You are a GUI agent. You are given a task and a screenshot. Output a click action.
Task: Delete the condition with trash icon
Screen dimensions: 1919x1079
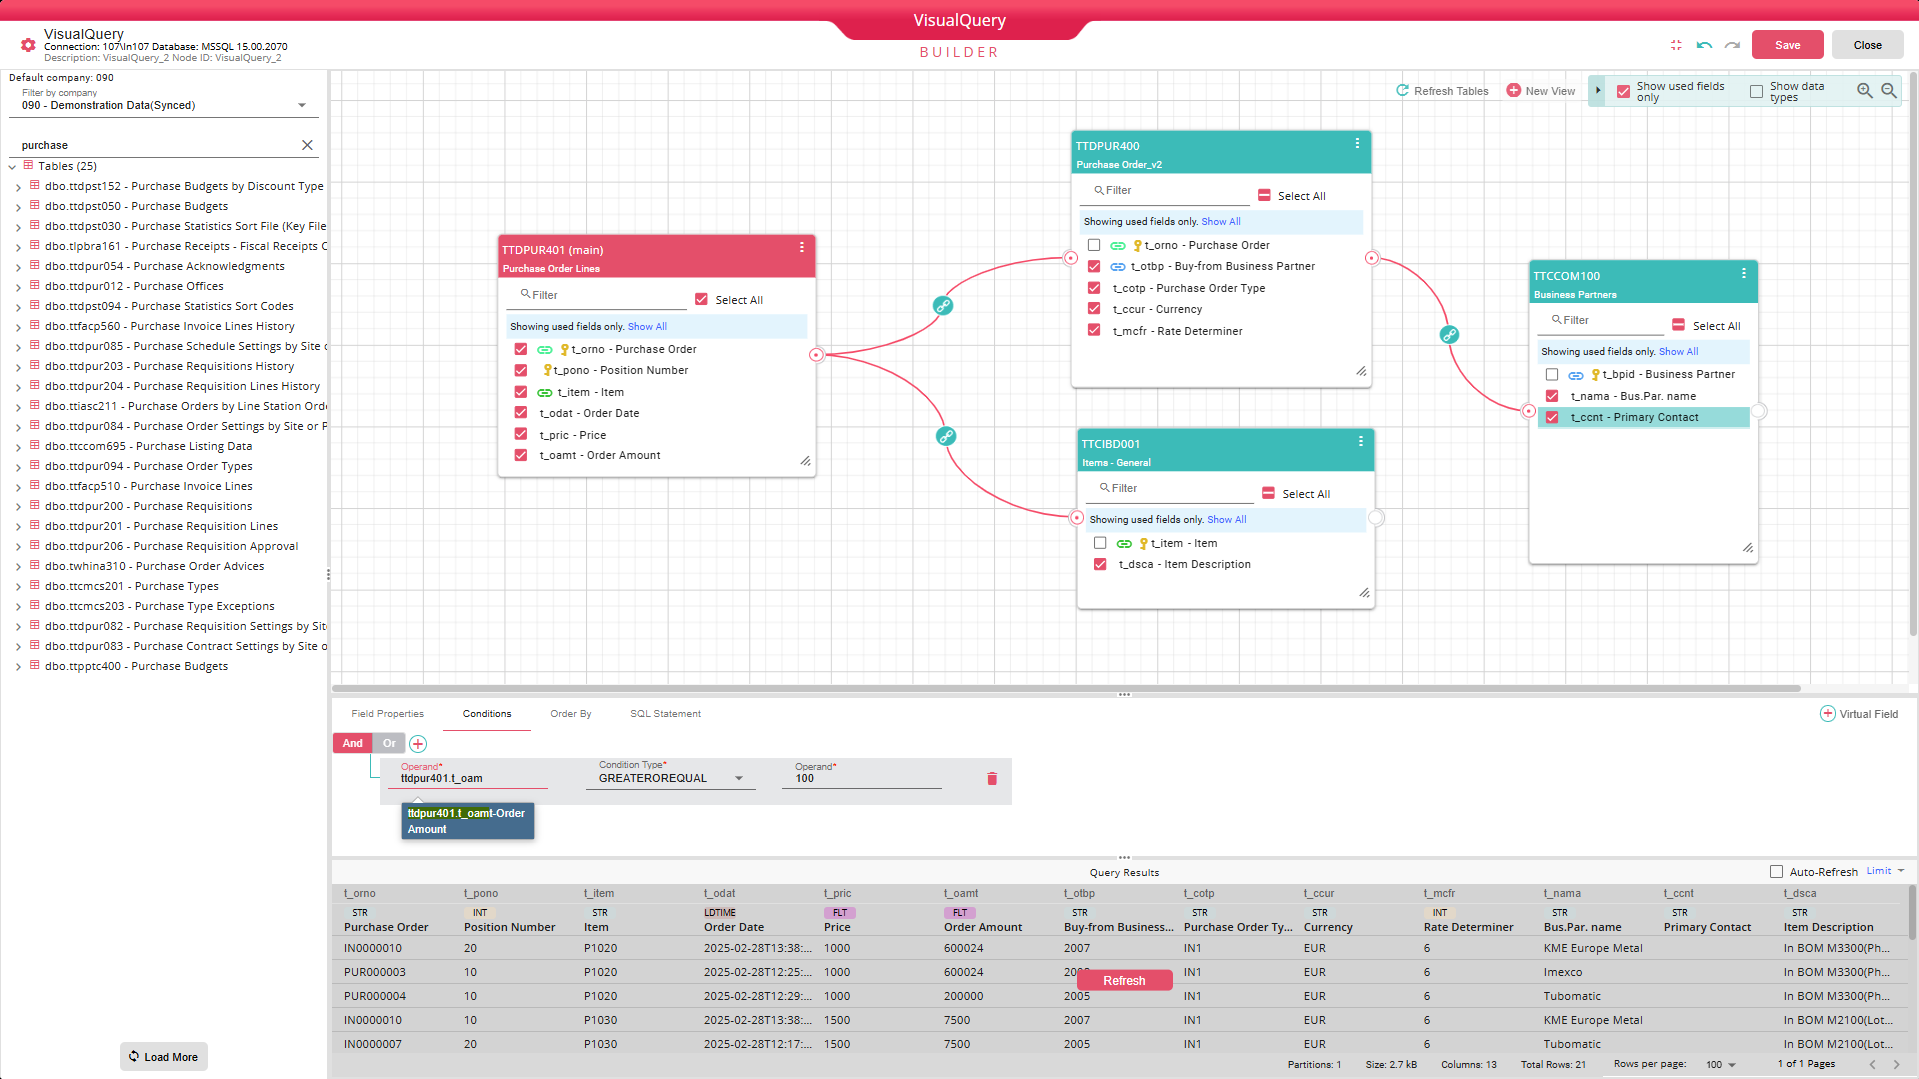coord(992,779)
